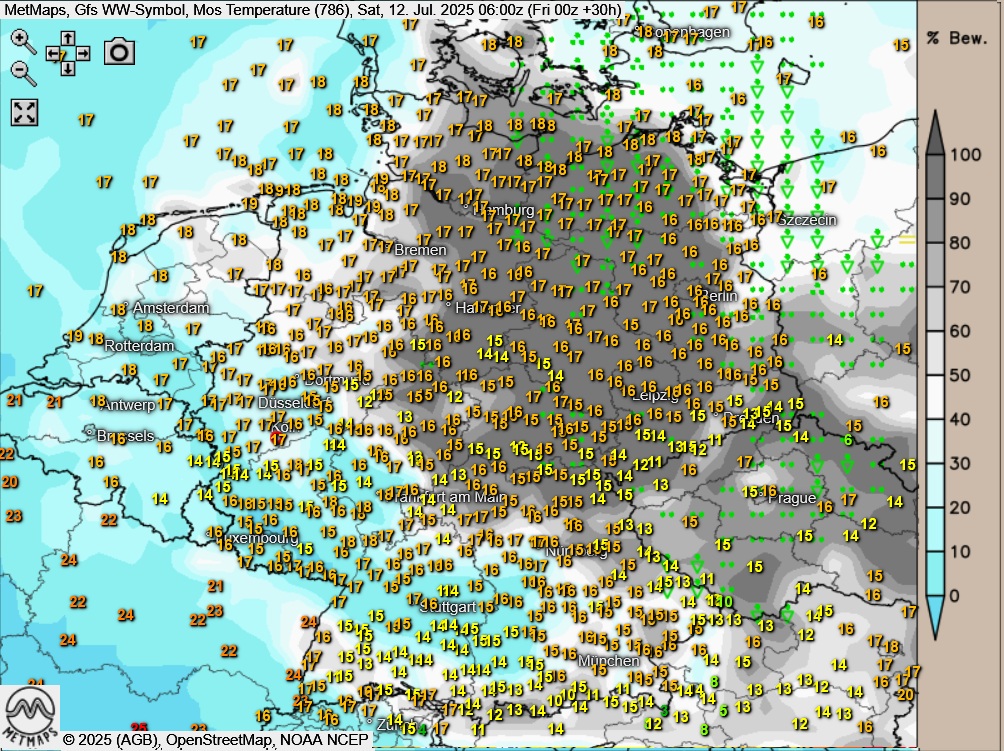Click the Szczecin city label
This screenshot has width=1004, height=751.
tap(807, 220)
